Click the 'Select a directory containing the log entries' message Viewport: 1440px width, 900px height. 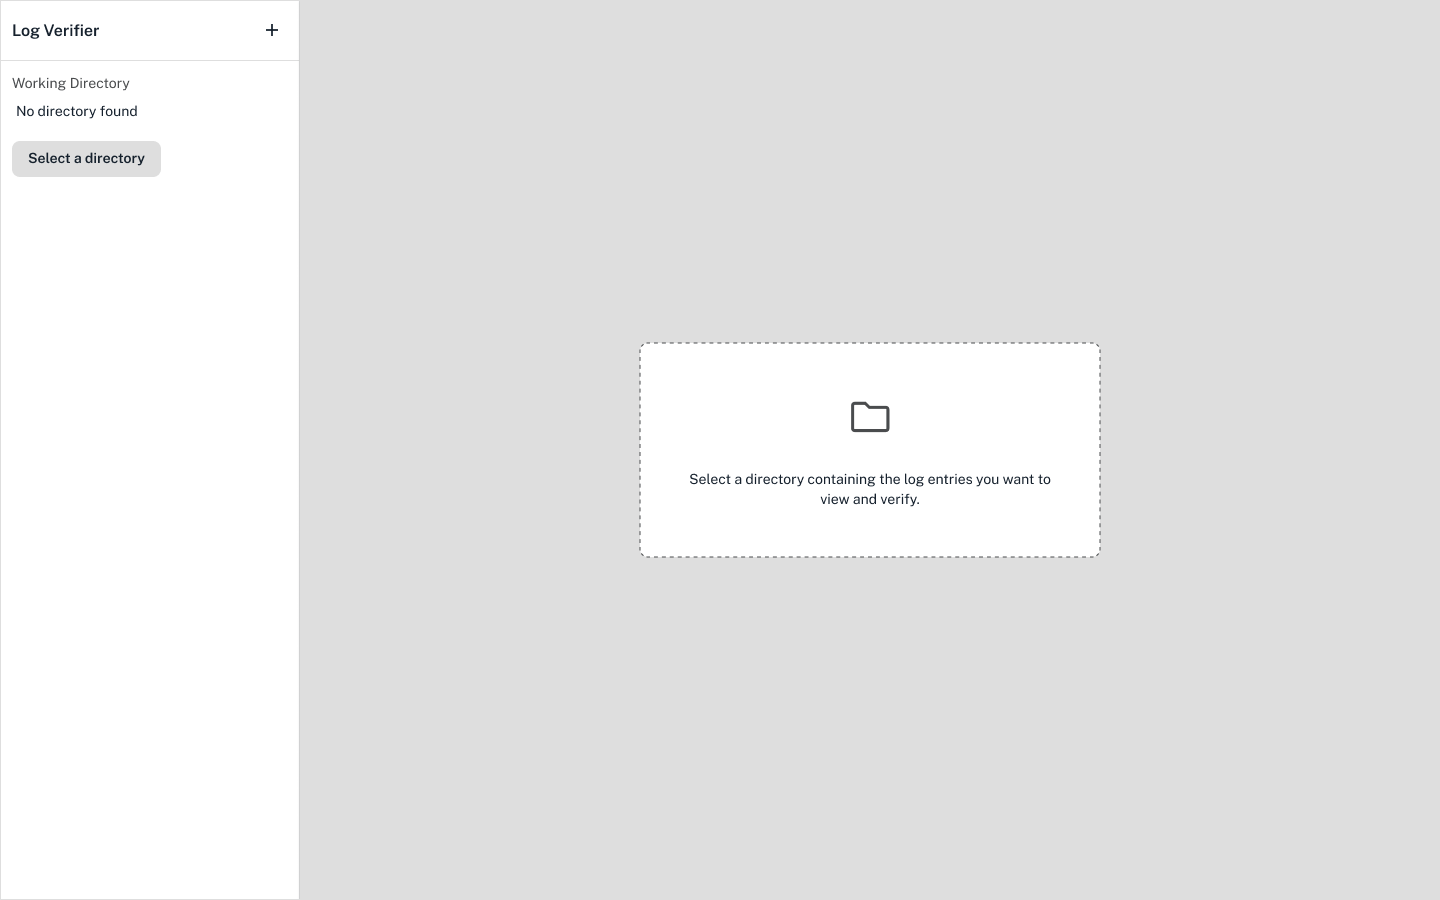pyautogui.click(x=870, y=489)
